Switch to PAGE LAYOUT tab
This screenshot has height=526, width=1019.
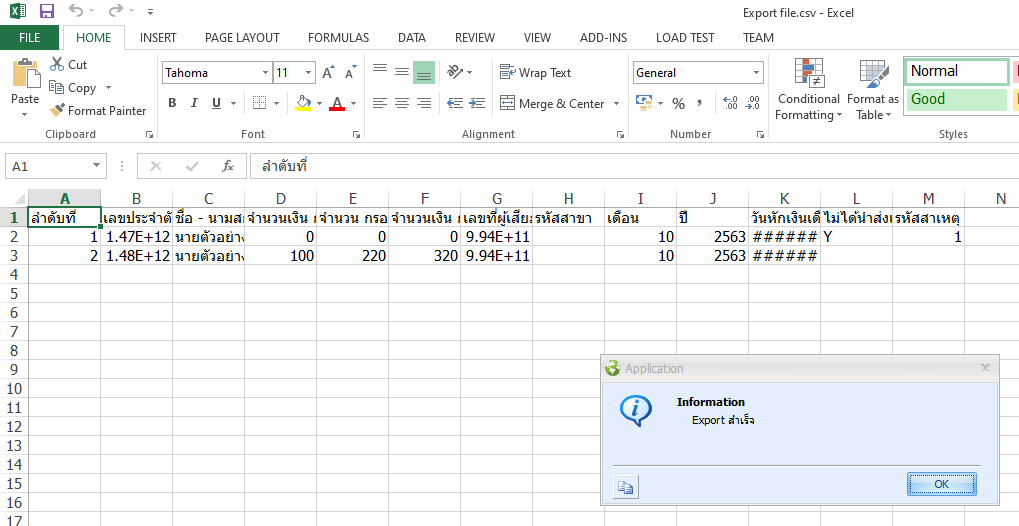(242, 38)
